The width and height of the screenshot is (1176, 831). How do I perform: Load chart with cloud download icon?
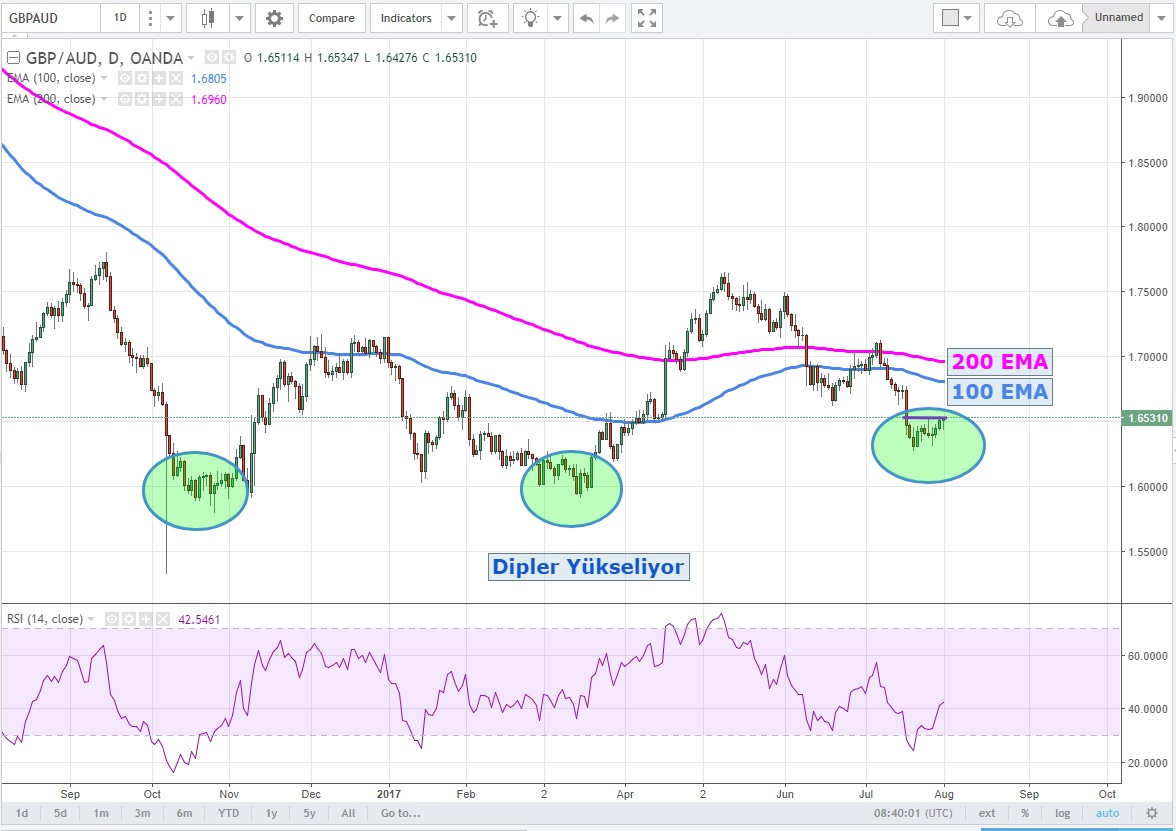(1011, 18)
